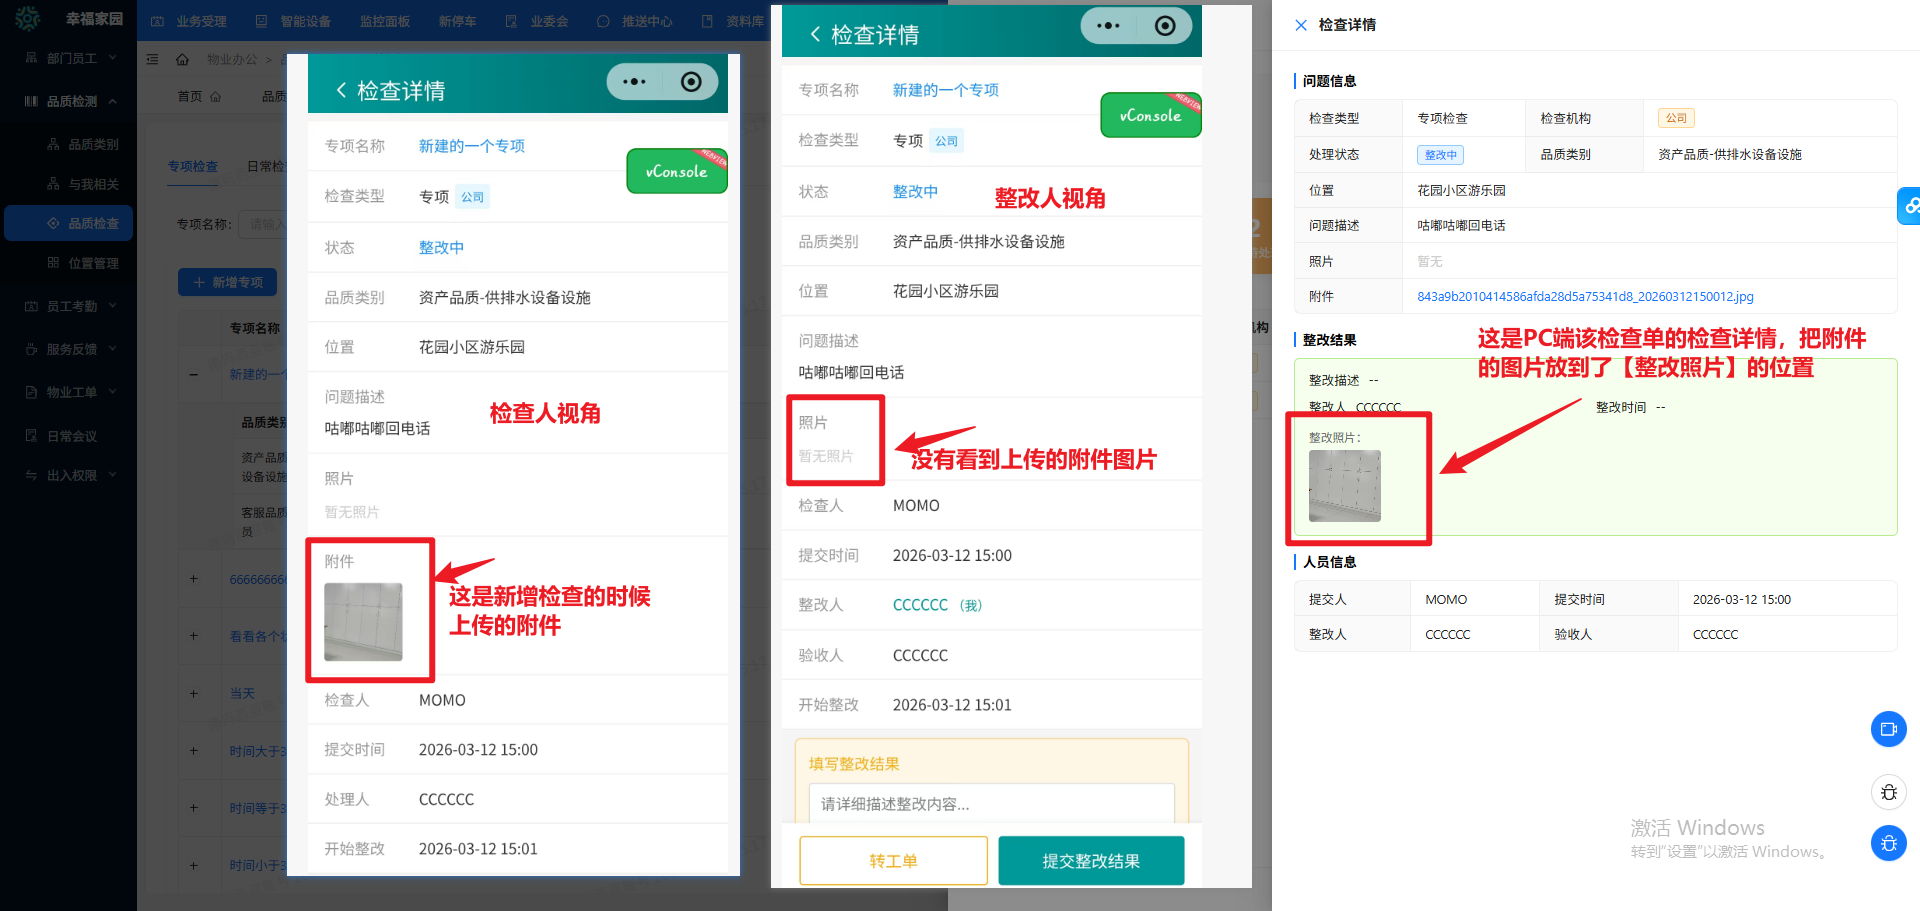Close the PC 检查详情 side panel
1920x911 pixels.
(1301, 25)
